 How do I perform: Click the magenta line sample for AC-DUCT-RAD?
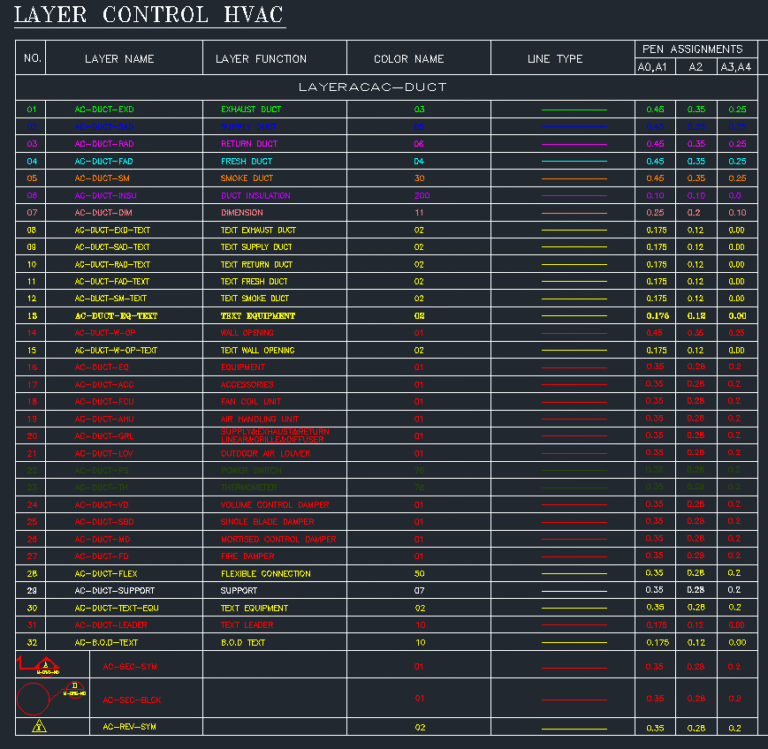click(574, 144)
